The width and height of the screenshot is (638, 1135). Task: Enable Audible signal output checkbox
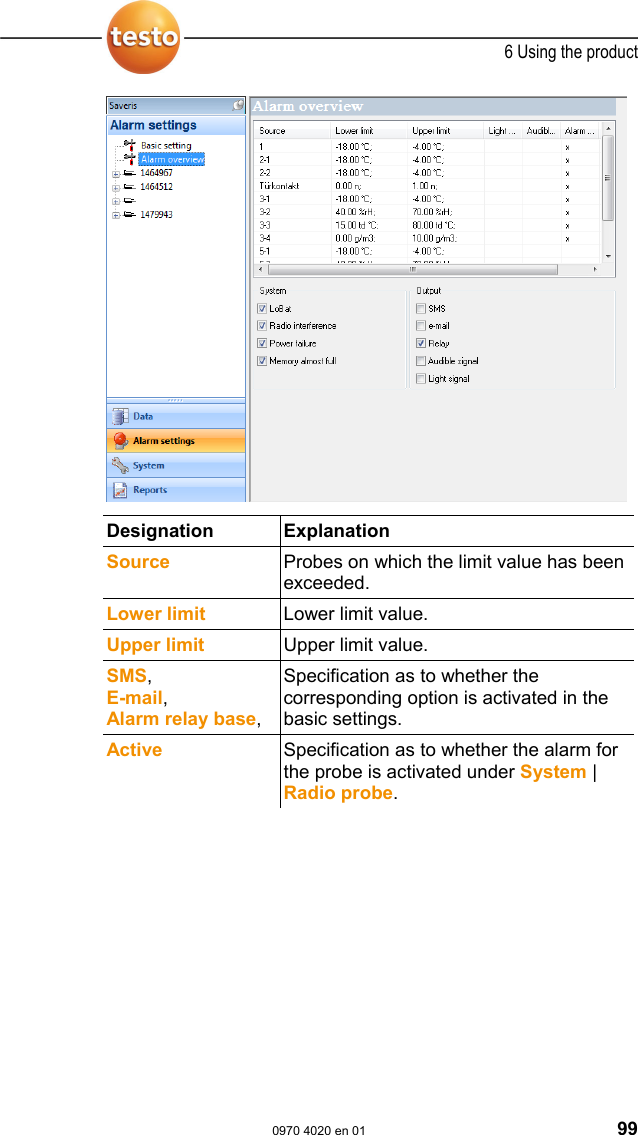[x=421, y=360]
